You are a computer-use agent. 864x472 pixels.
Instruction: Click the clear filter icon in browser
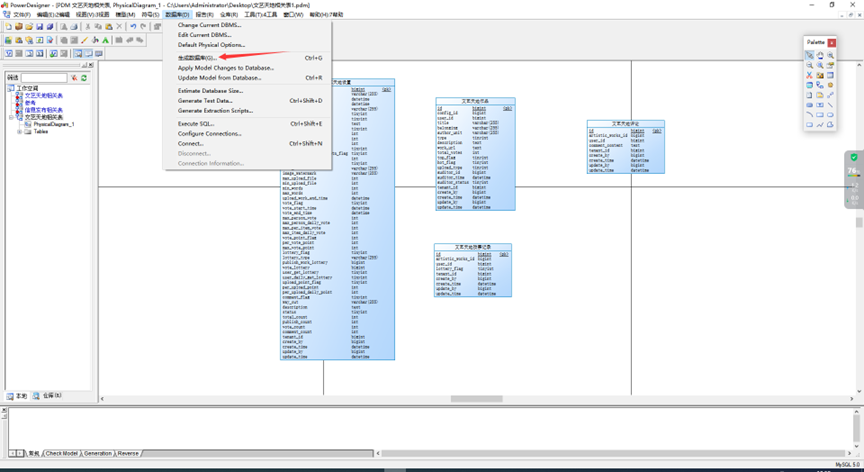(x=74, y=78)
